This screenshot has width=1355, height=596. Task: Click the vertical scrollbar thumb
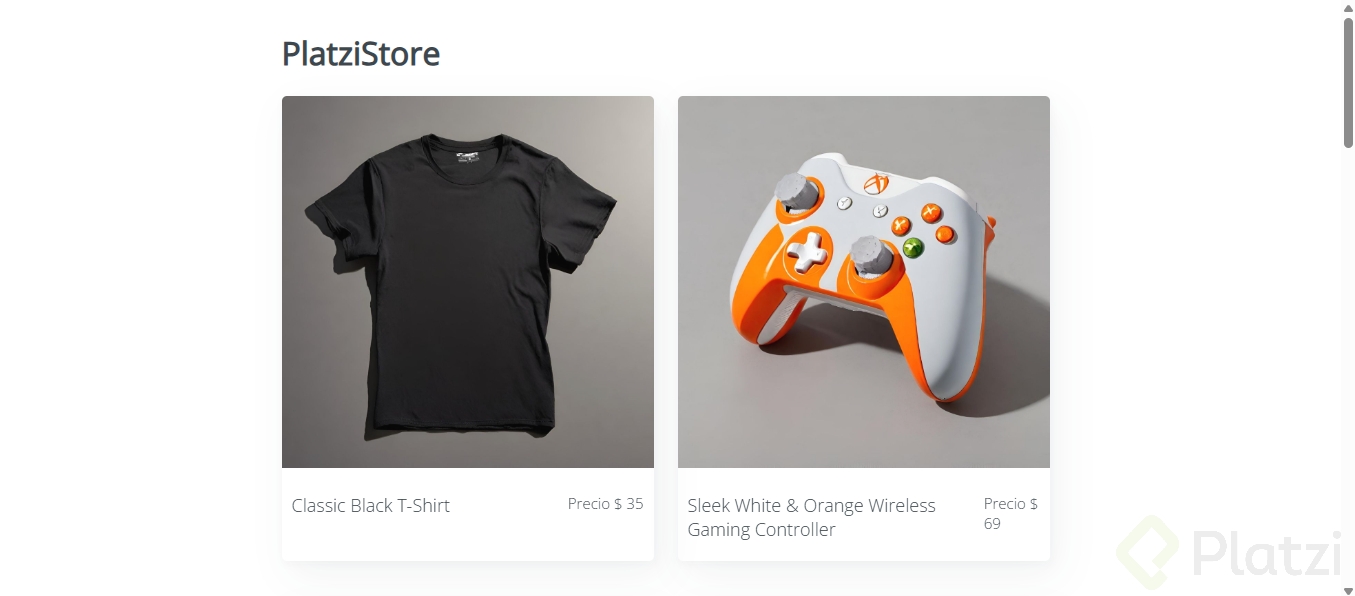click(1348, 82)
